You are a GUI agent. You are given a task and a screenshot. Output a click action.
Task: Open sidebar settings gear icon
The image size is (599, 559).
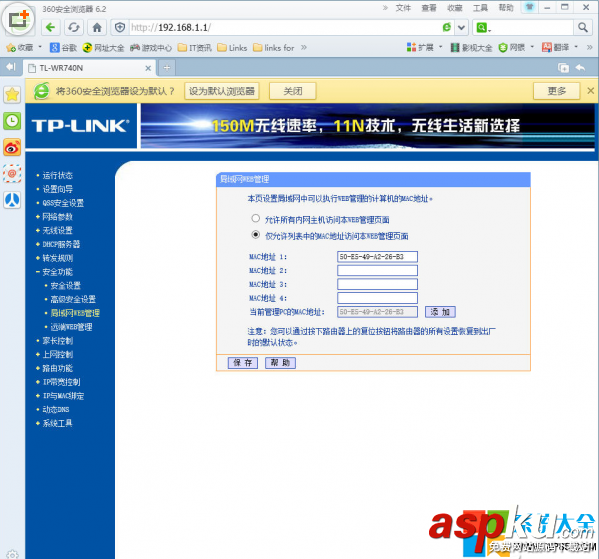coord(12,554)
